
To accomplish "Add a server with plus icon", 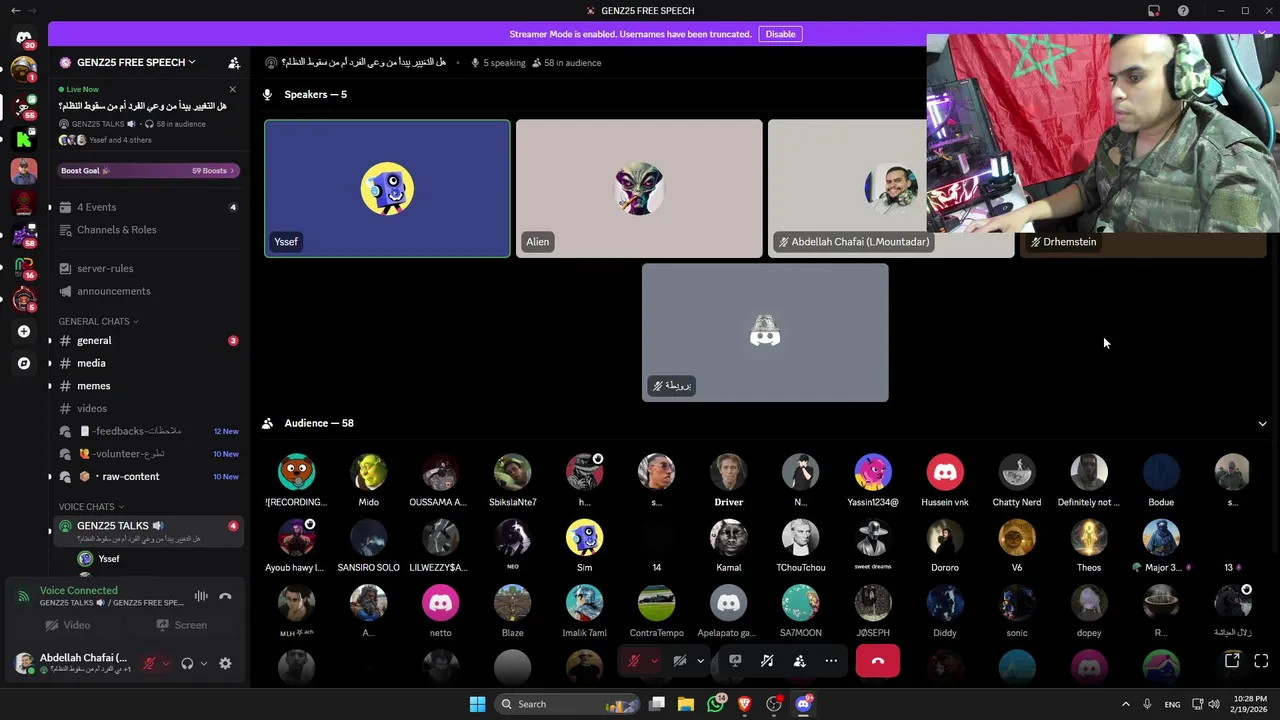I will [24, 331].
